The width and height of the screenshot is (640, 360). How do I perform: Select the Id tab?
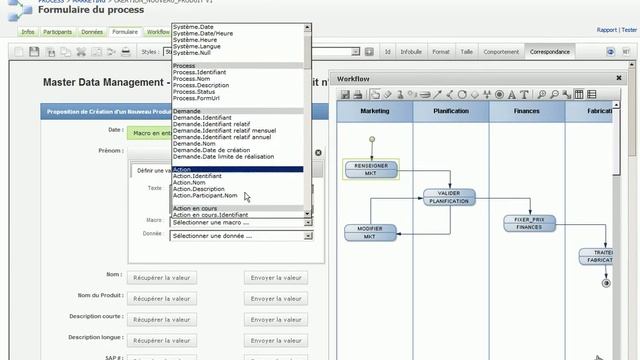click(x=387, y=52)
